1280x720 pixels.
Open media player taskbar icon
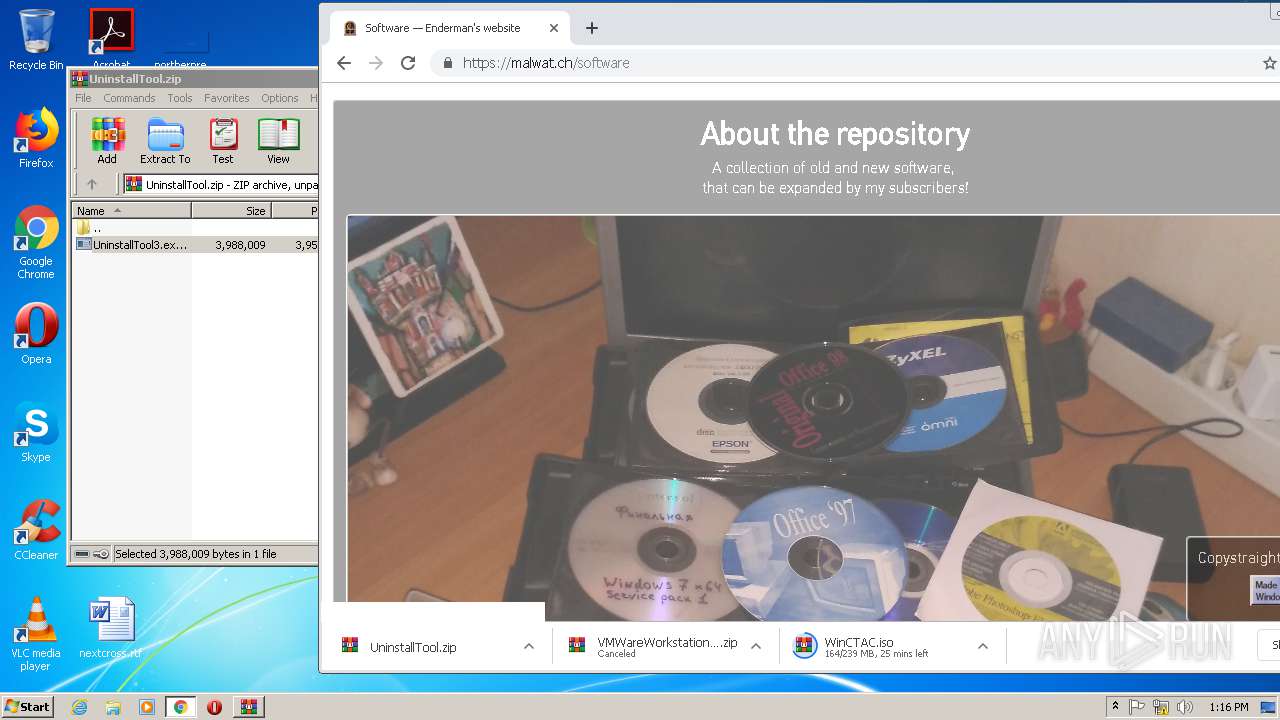pos(147,707)
